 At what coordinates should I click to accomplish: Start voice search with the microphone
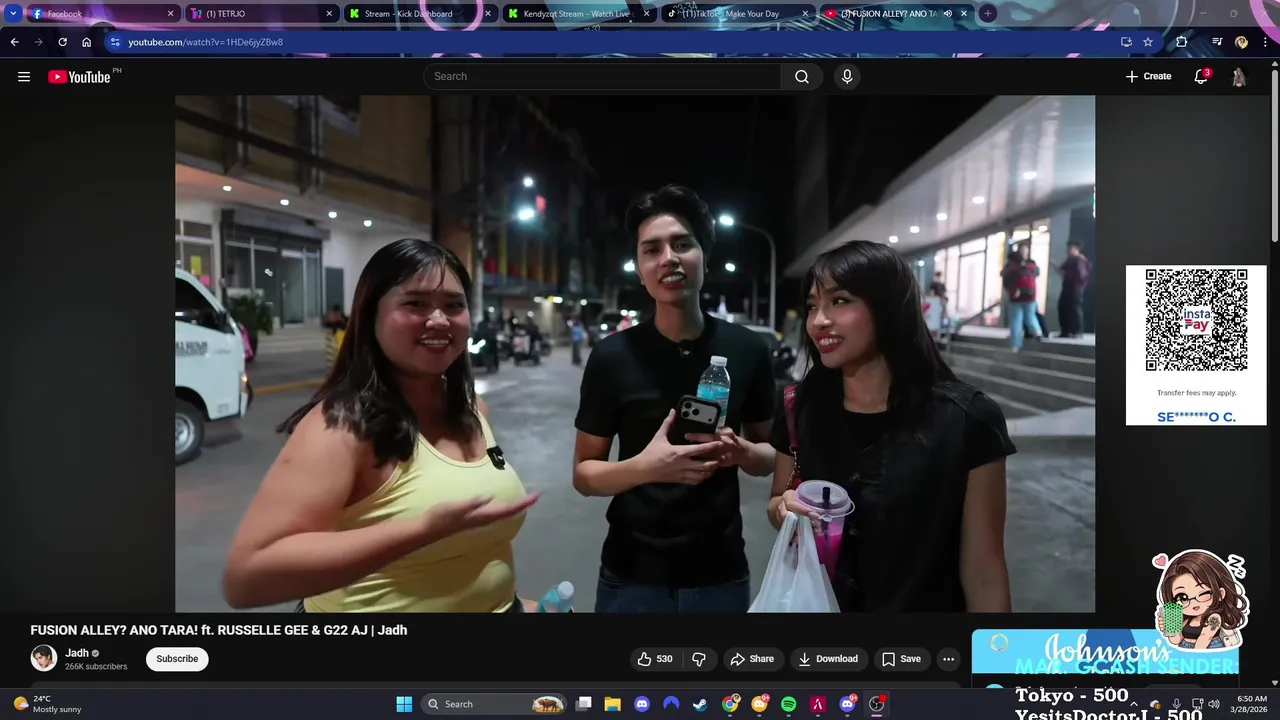tap(847, 76)
